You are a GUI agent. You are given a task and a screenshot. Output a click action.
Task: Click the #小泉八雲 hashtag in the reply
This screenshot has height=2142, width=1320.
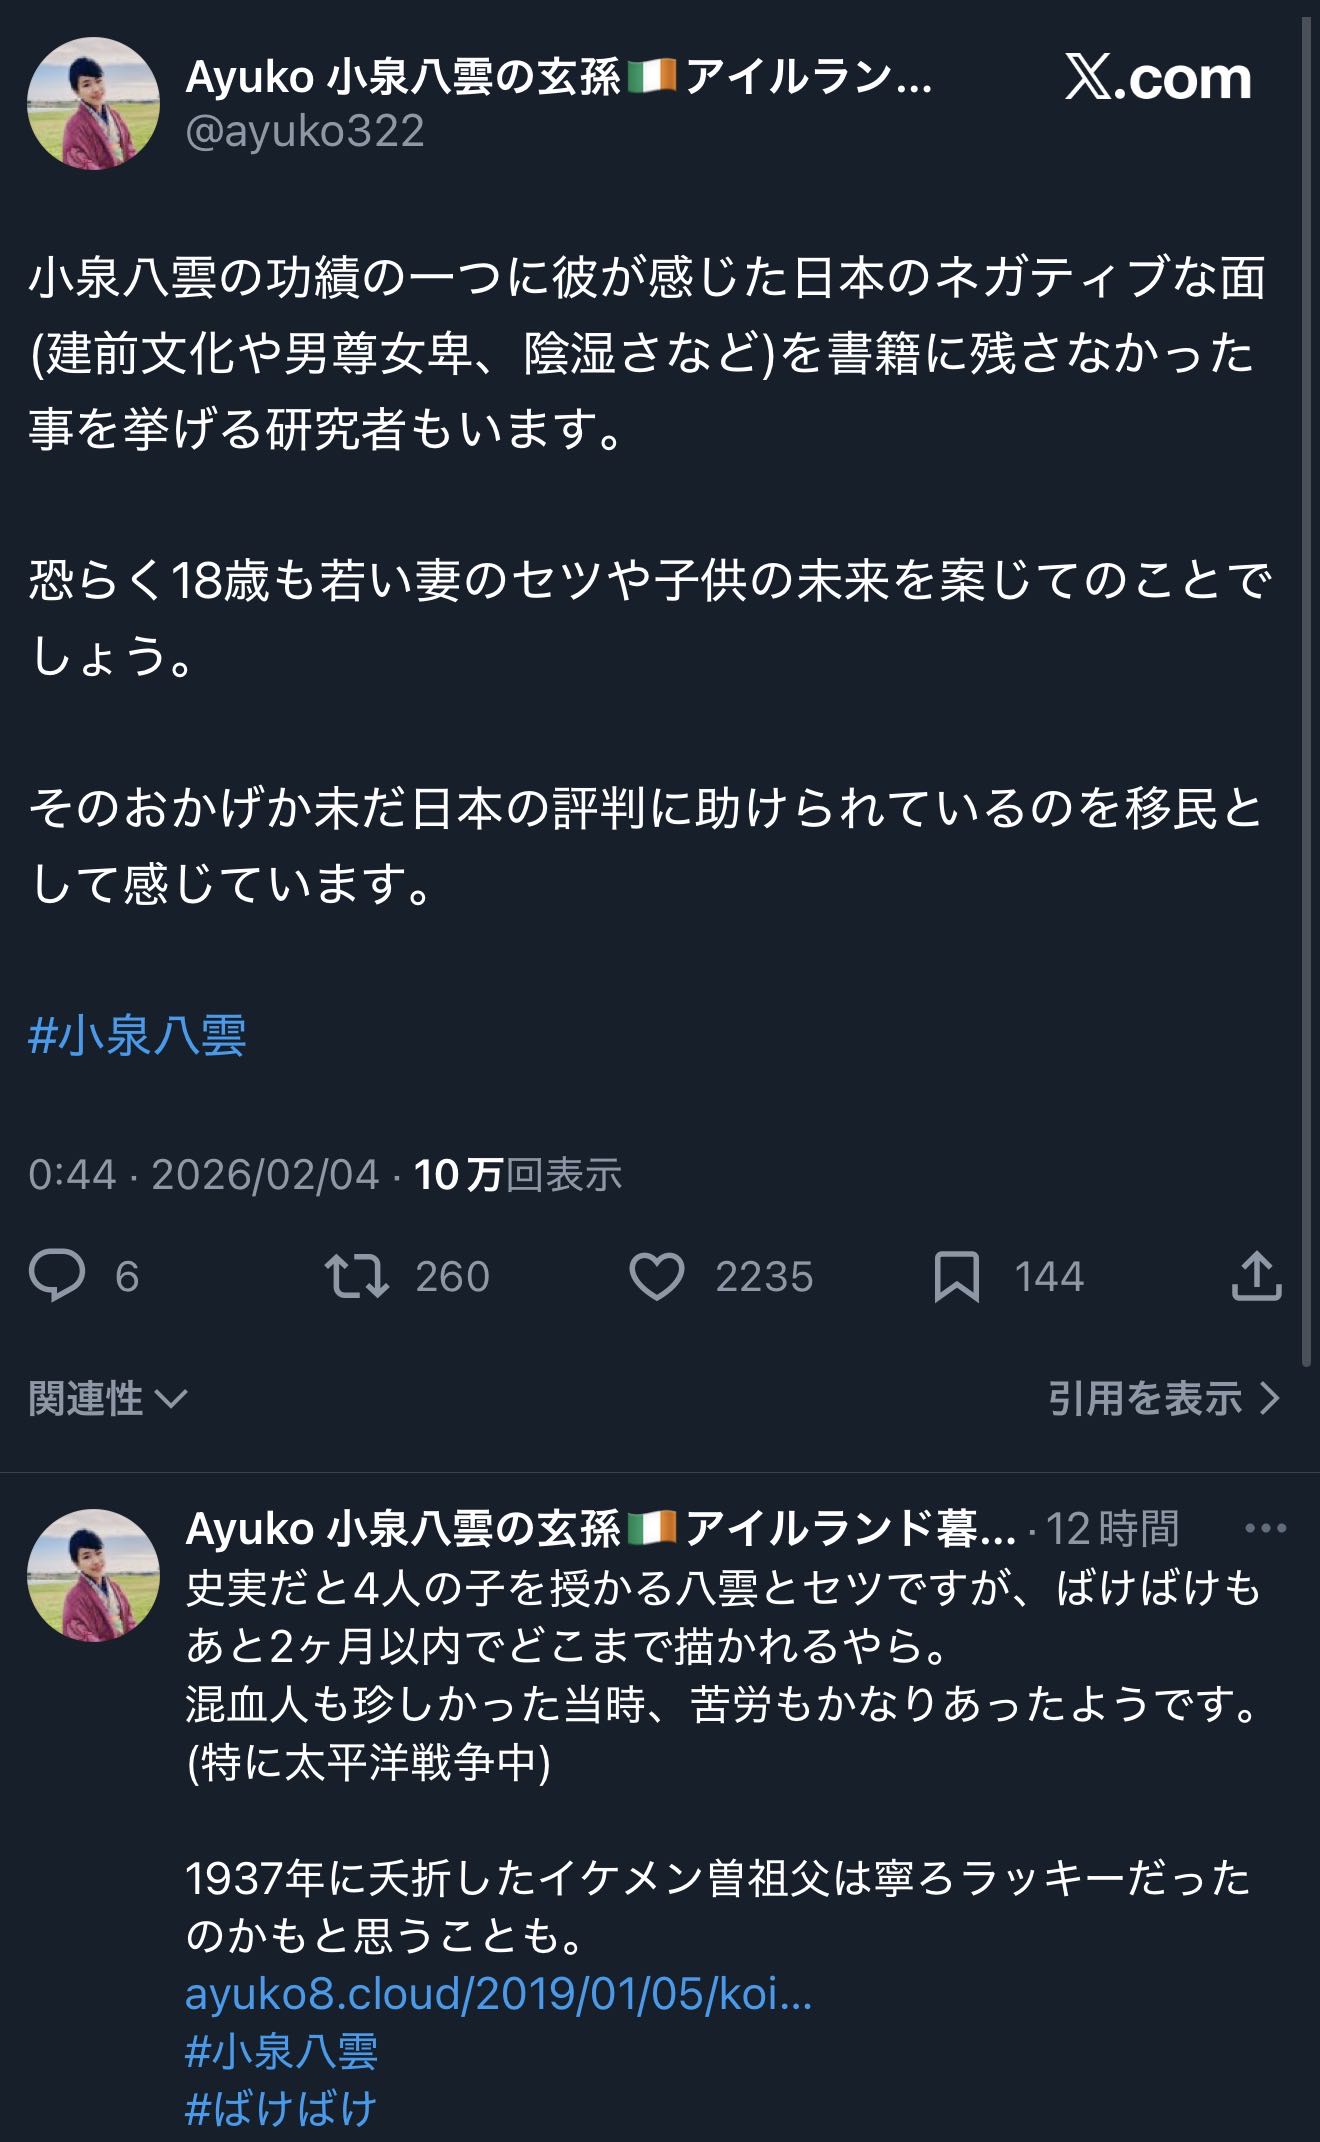pos(281,2051)
